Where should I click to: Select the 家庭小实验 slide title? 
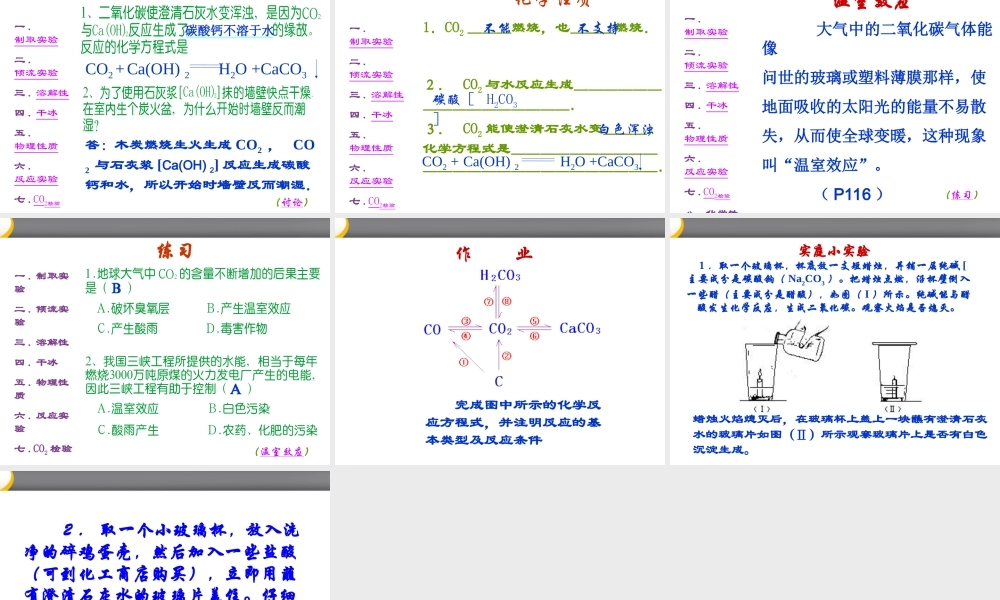tap(835, 251)
